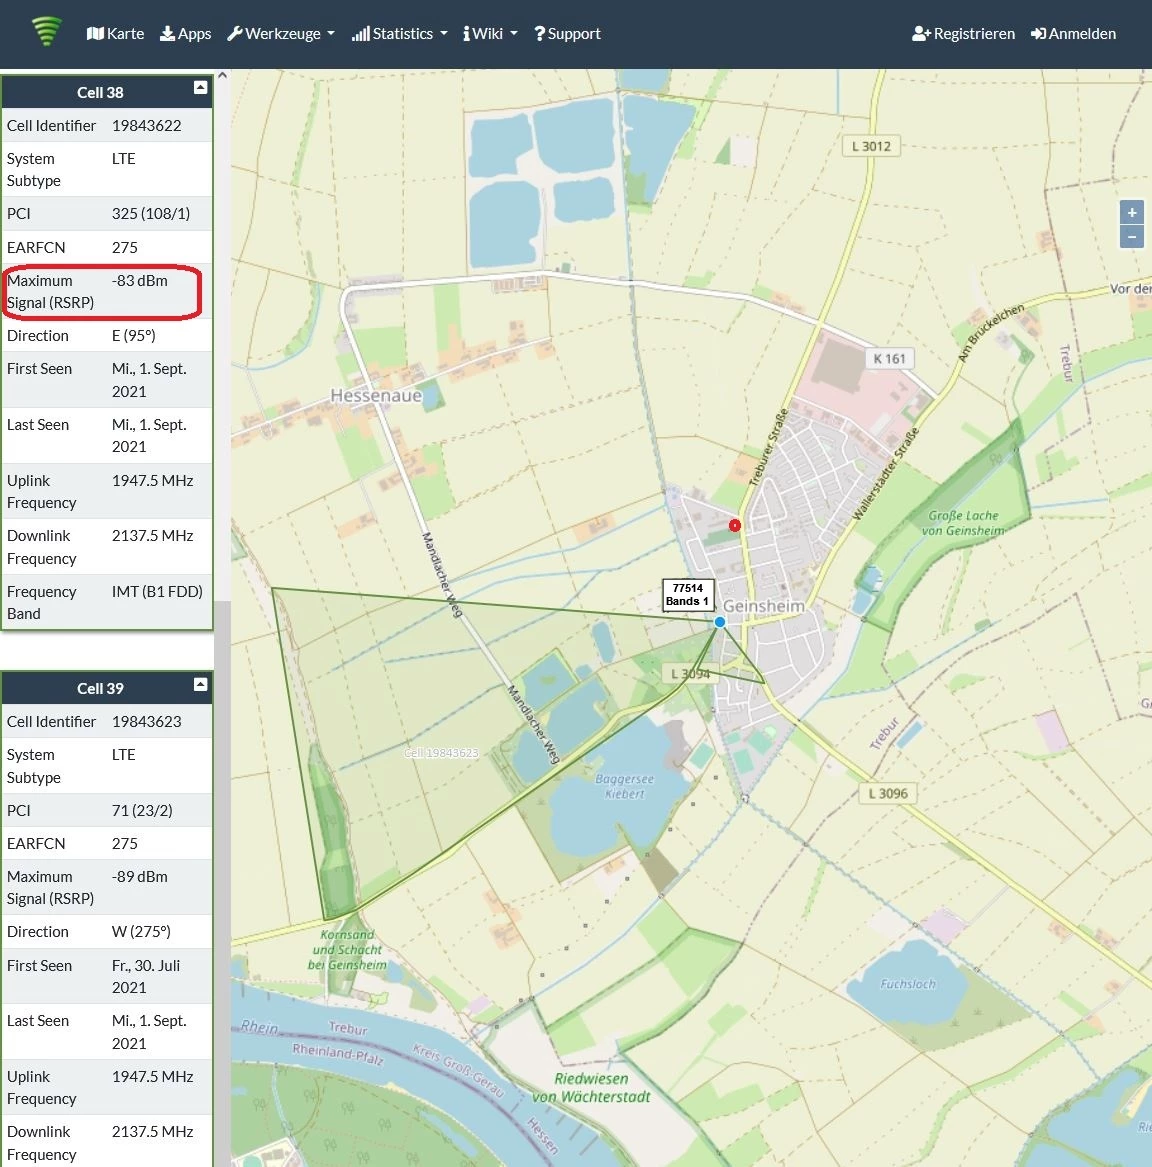Select the 77514 Bands 1 tower label
The width and height of the screenshot is (1152, 1167).
[x=688, y=595]
